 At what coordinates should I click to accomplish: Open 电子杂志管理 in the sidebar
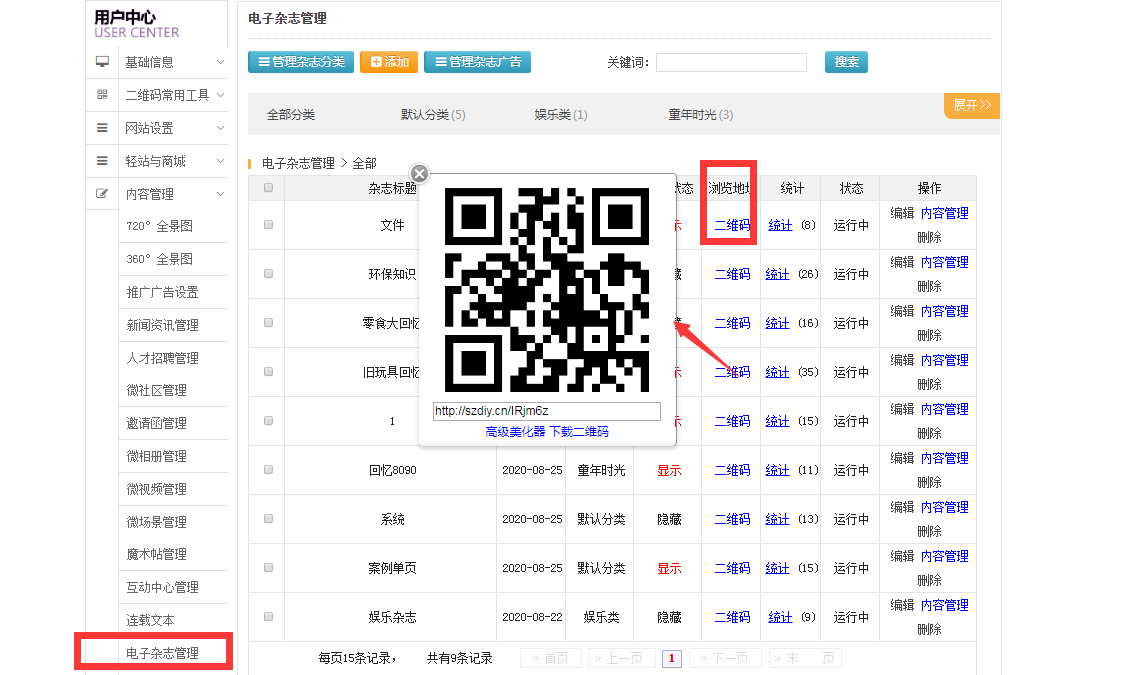pyautogui.click(x=163, y=653)
